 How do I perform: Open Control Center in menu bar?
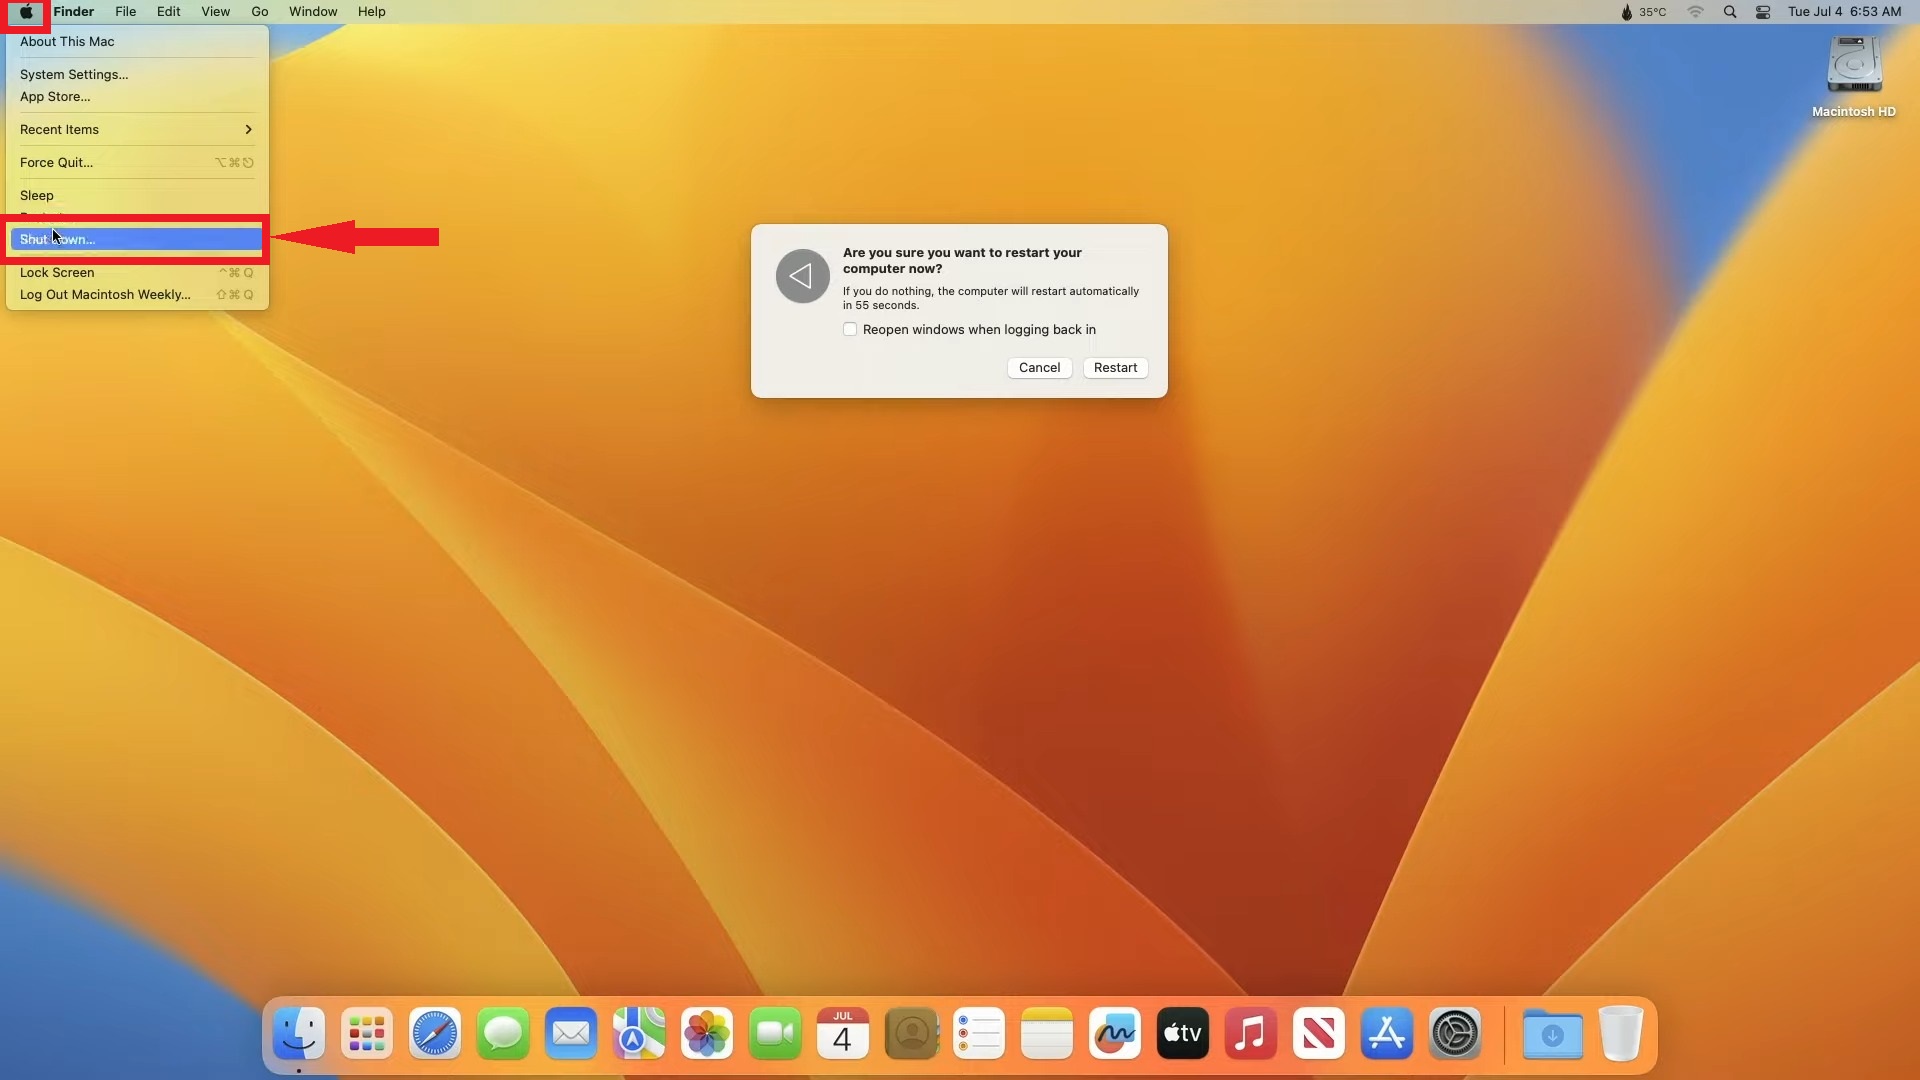click(1763, 12)
